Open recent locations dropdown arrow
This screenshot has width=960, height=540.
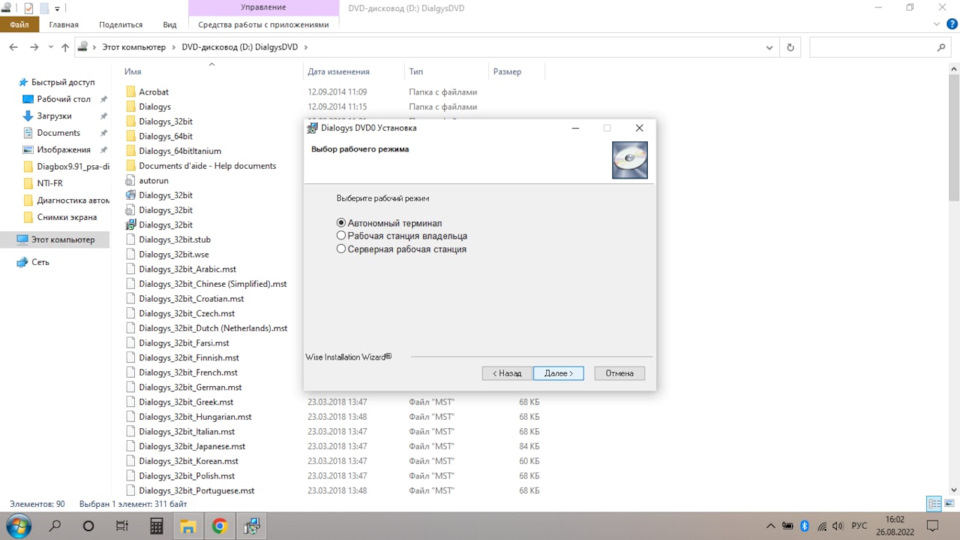pyautogui.click(x=50, y=47)
